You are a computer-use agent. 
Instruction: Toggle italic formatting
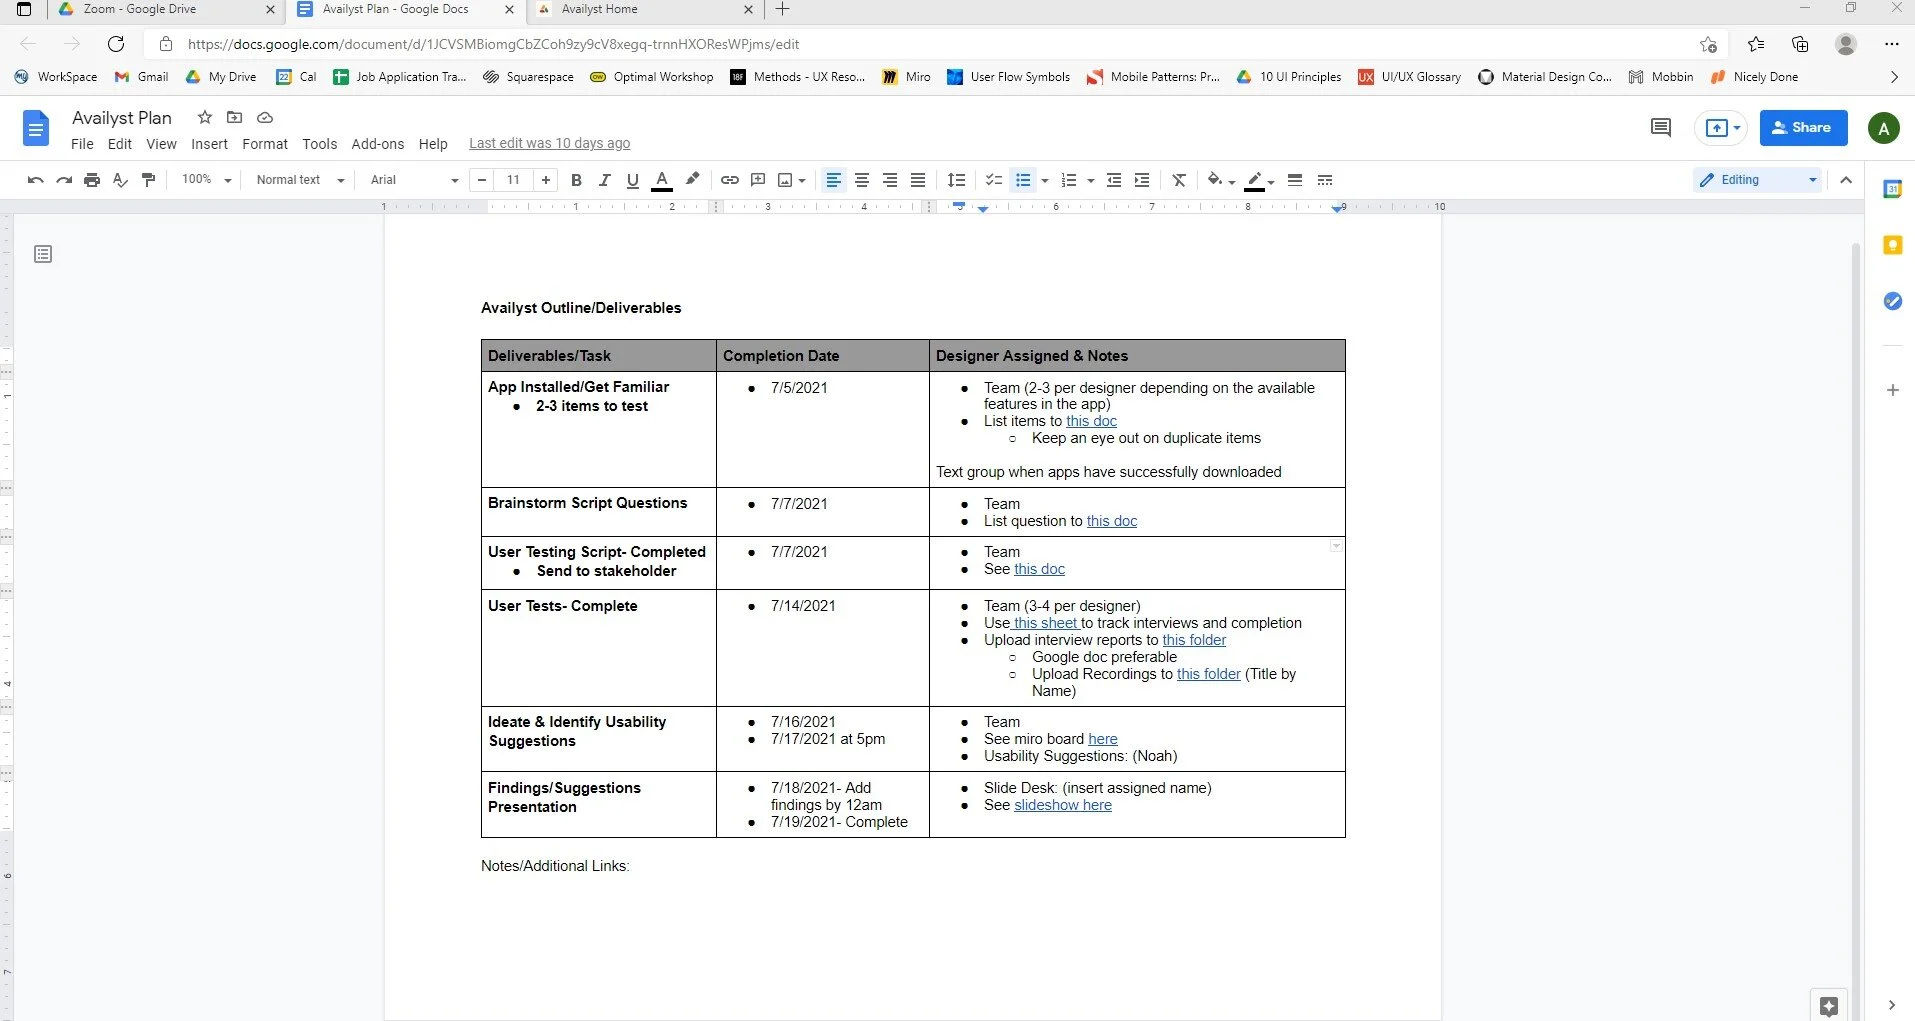(x=604, y=180)
